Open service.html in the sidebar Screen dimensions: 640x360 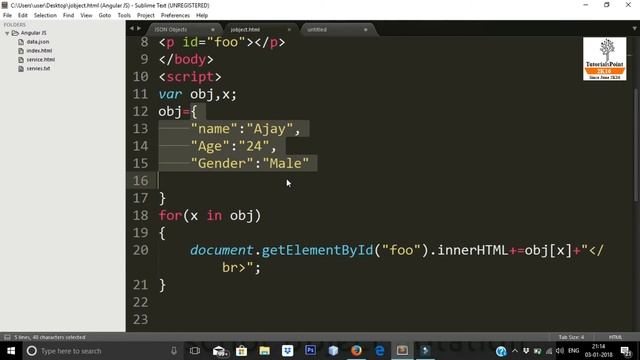click(x=40, y=60)
